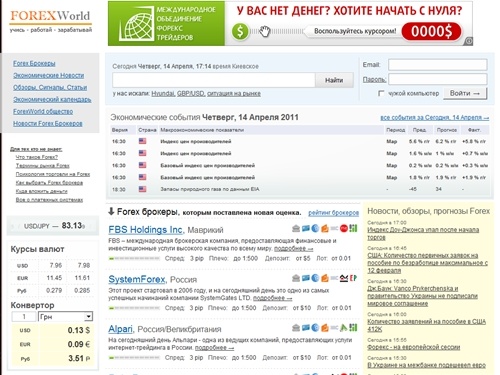
Task: Open the FBS Holdings Inc broker link
Action: [x=146, y=230]
